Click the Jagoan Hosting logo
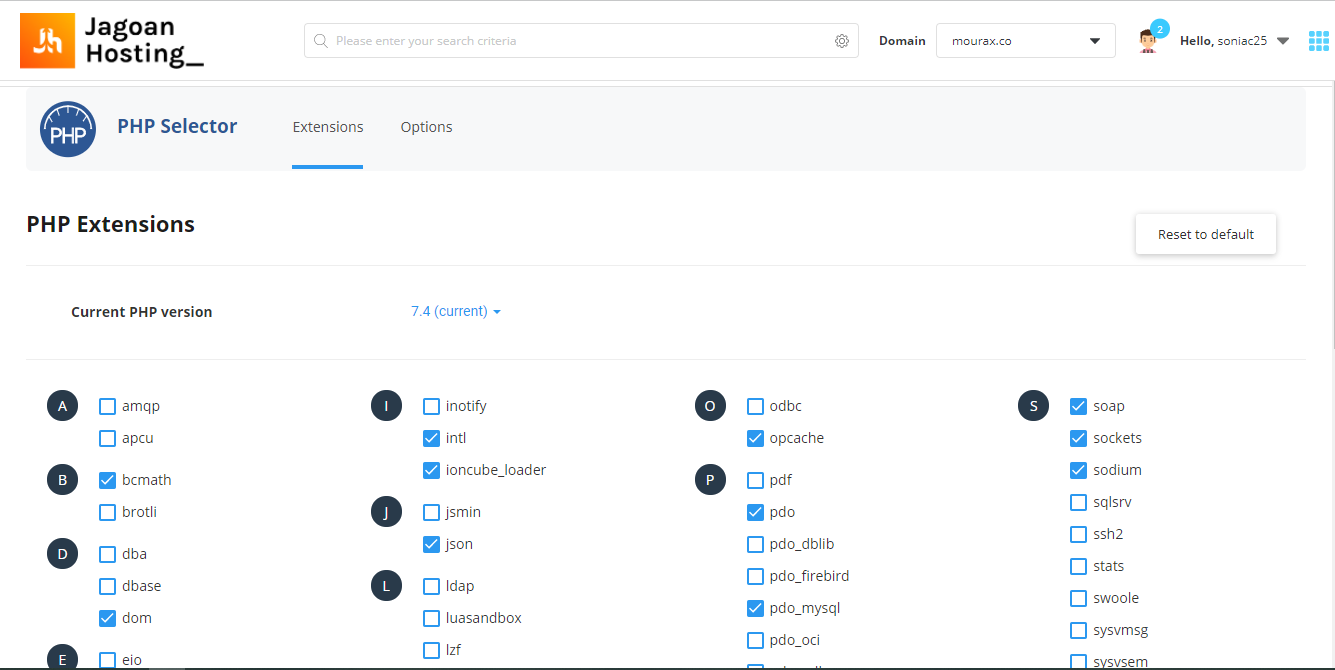1335x670 pixels. pos(112,41)
